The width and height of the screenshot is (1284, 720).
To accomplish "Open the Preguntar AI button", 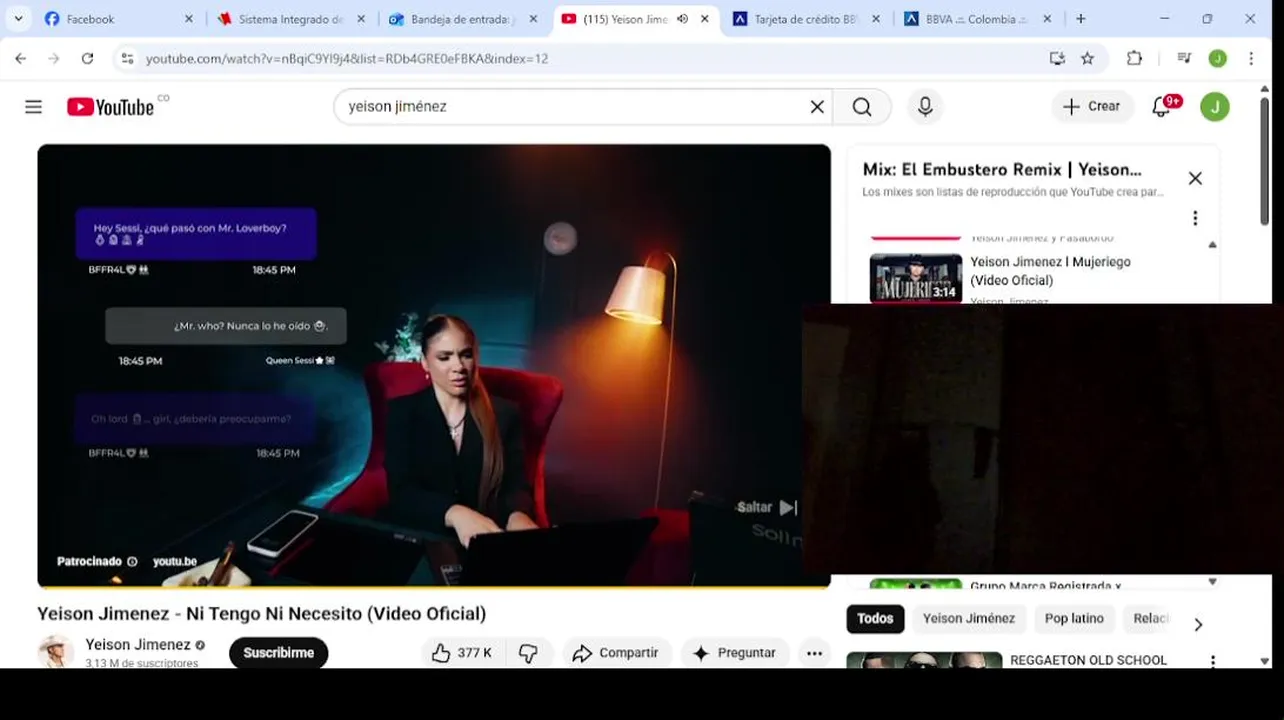I will [735, 653].
